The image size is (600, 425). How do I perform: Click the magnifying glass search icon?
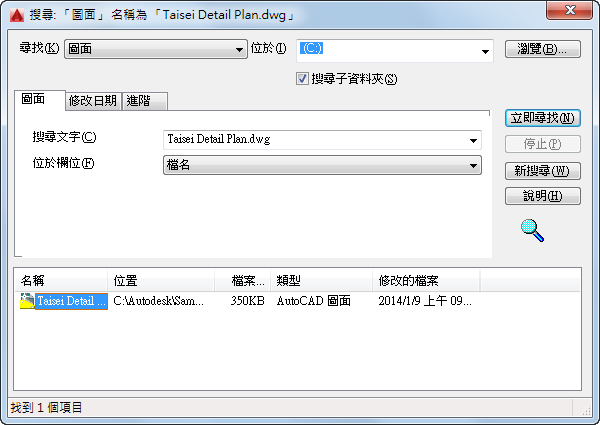point(532,230)
